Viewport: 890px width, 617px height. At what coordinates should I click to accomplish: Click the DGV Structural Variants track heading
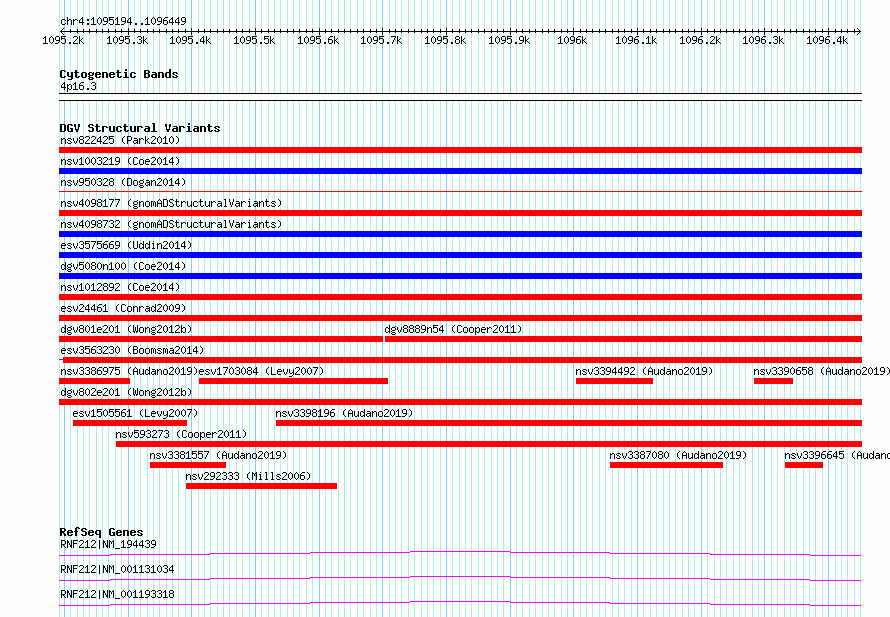pyautogui.click(x=140, y=128)
